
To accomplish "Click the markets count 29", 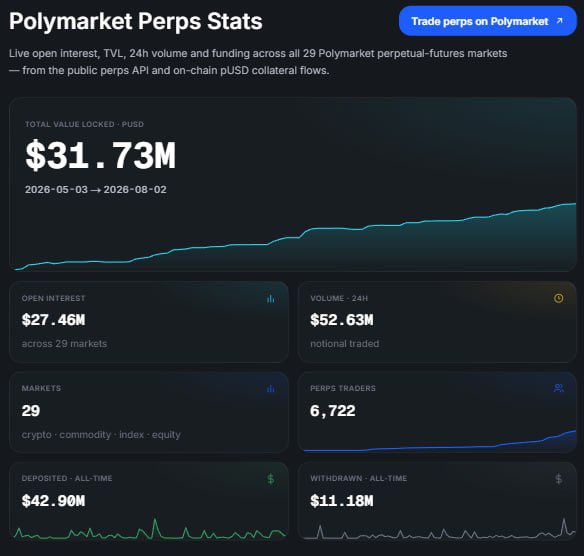I will 31,411.
